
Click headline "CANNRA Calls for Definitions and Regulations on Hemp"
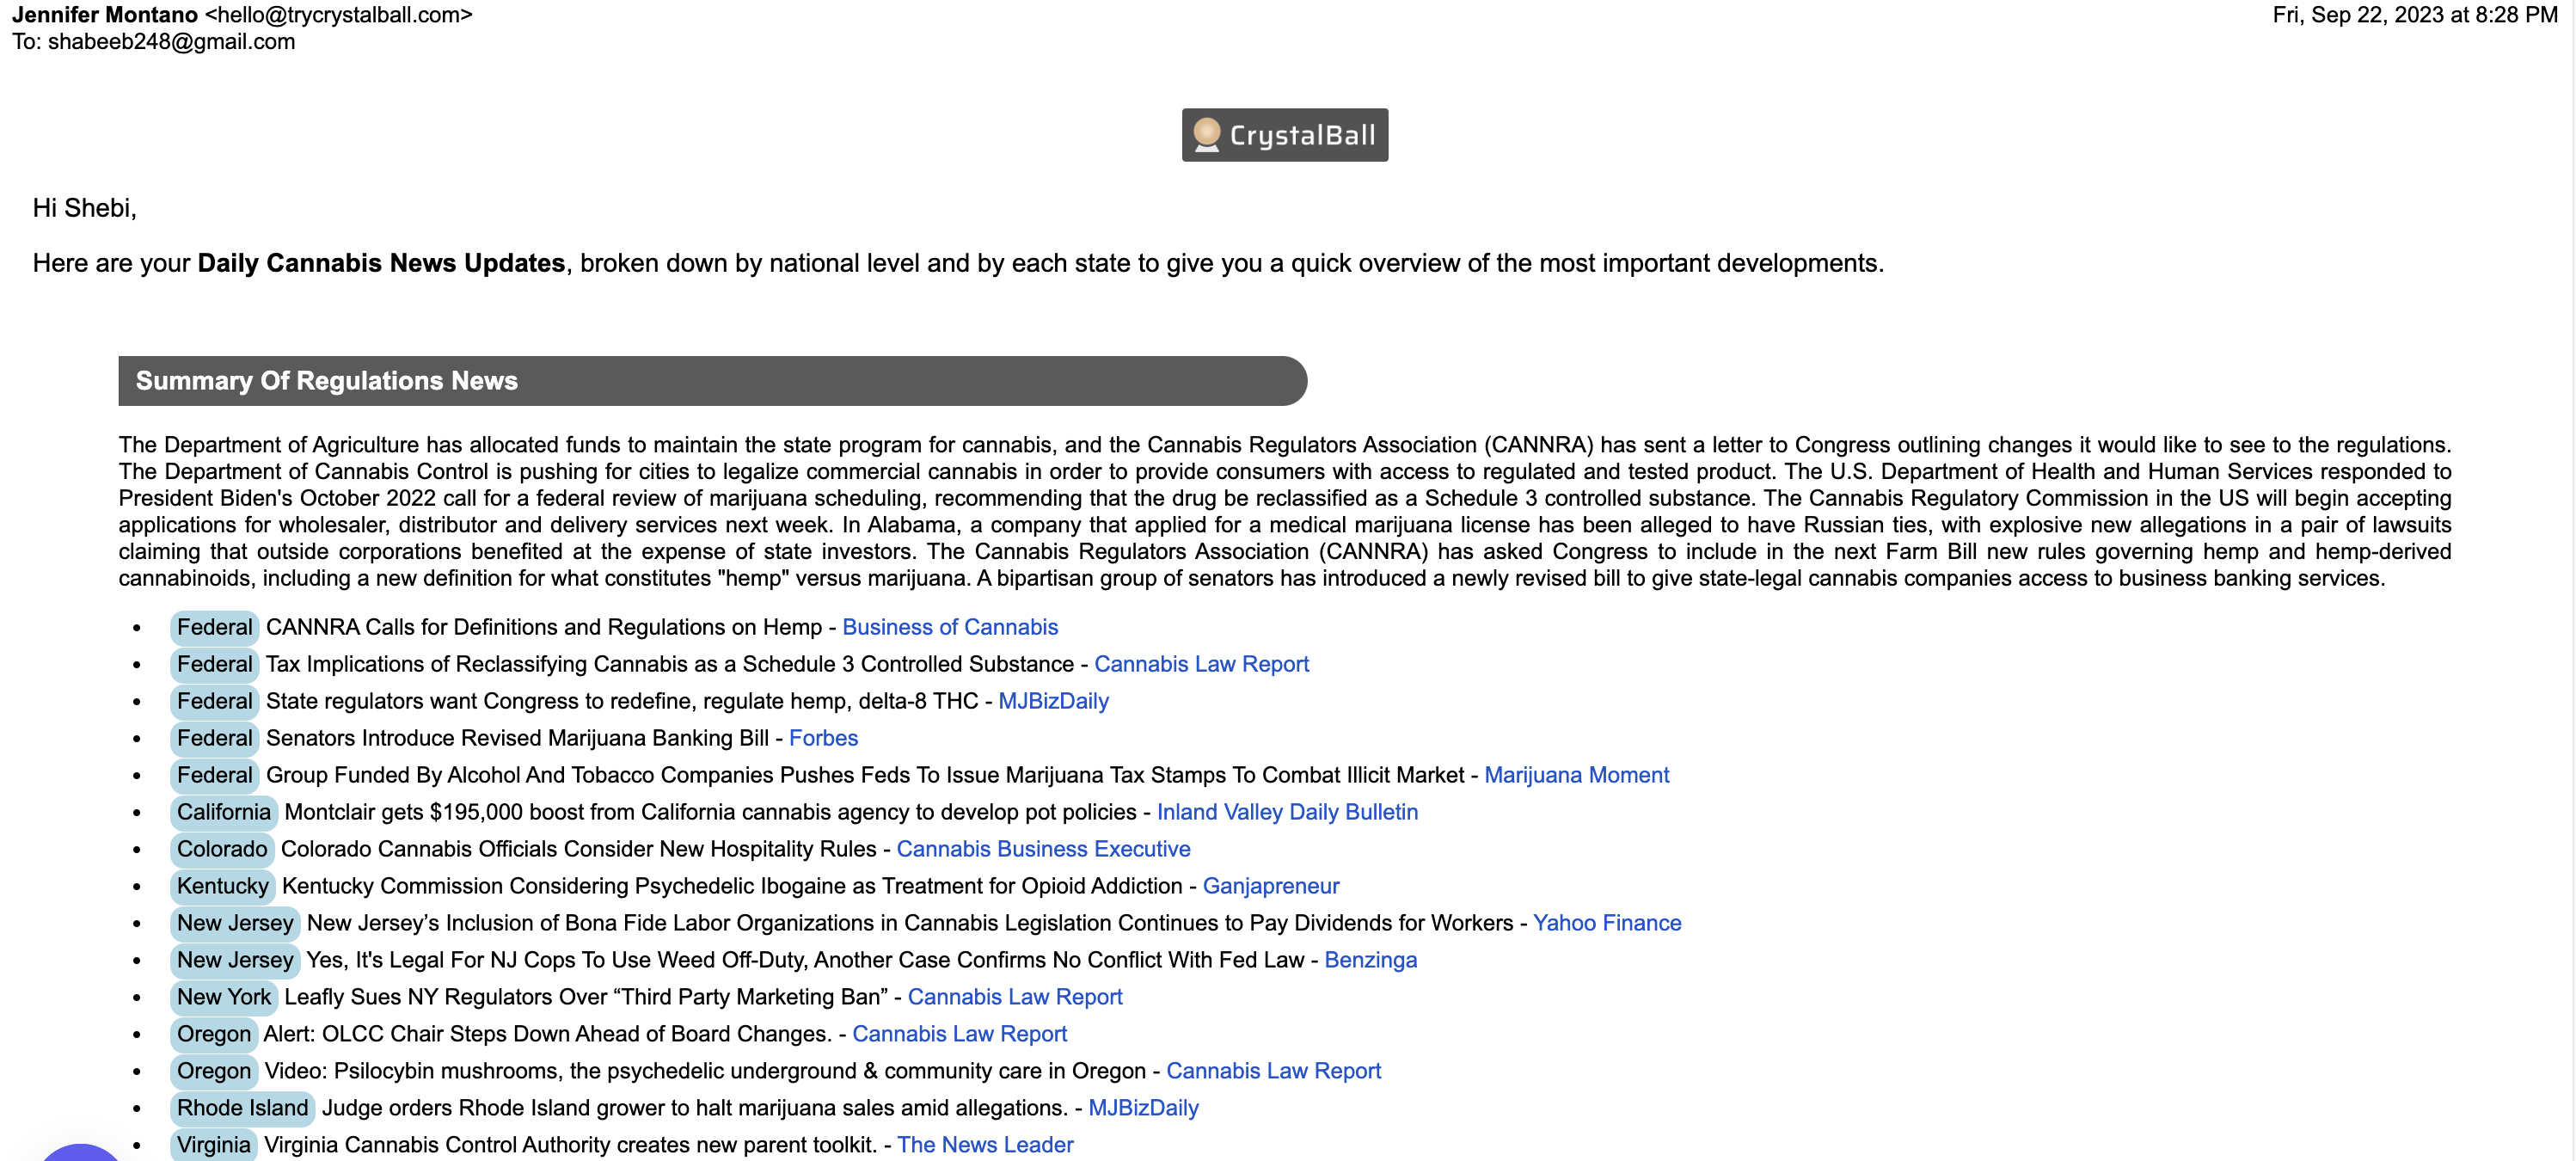(x=543, y=627)
